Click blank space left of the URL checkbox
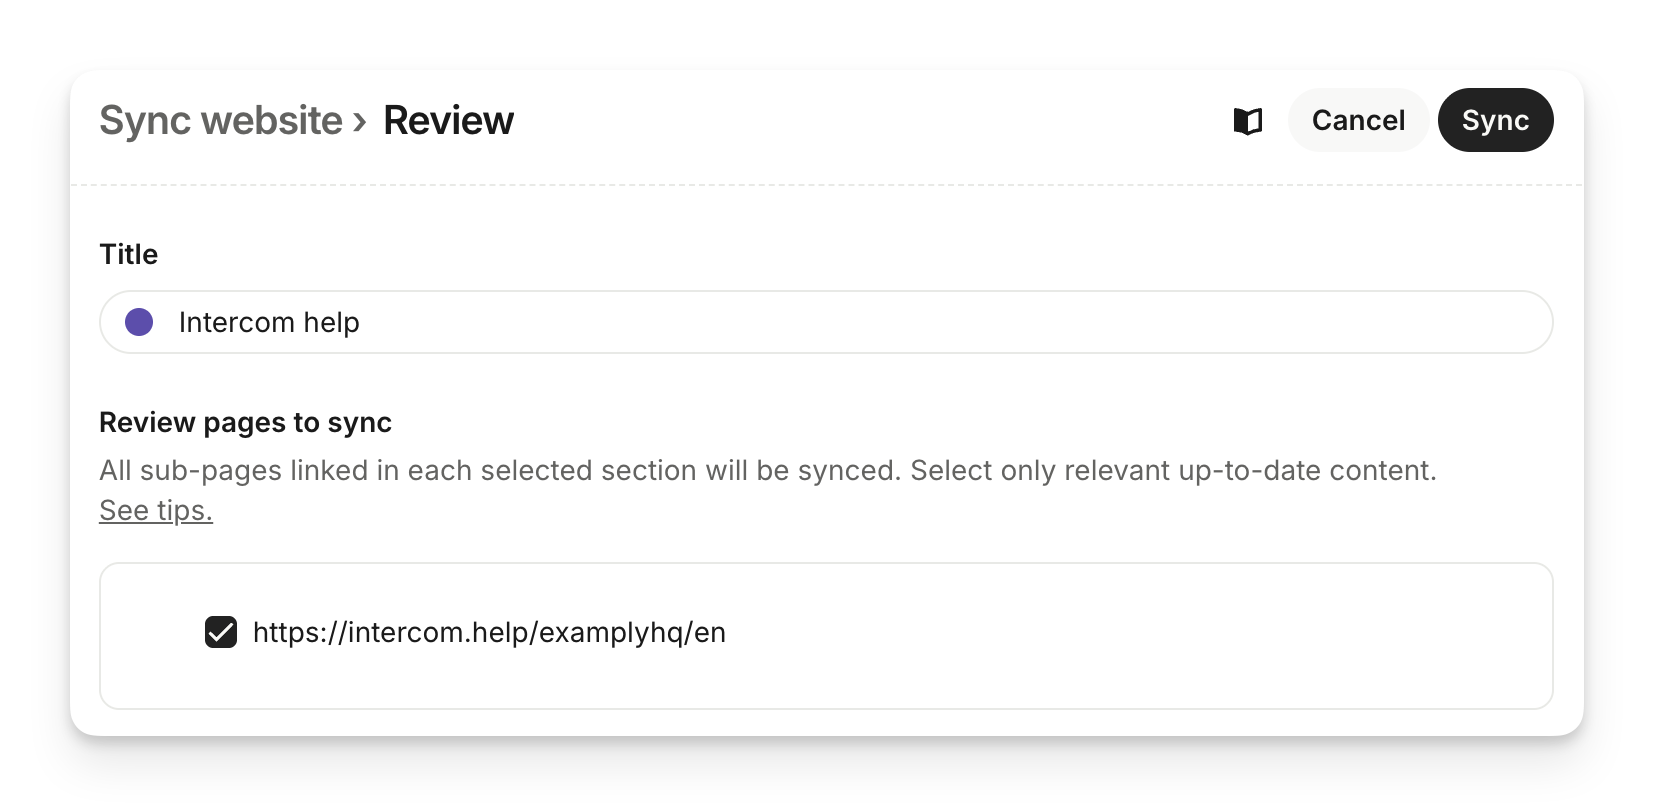The image size is (1654, 806). 150,634
